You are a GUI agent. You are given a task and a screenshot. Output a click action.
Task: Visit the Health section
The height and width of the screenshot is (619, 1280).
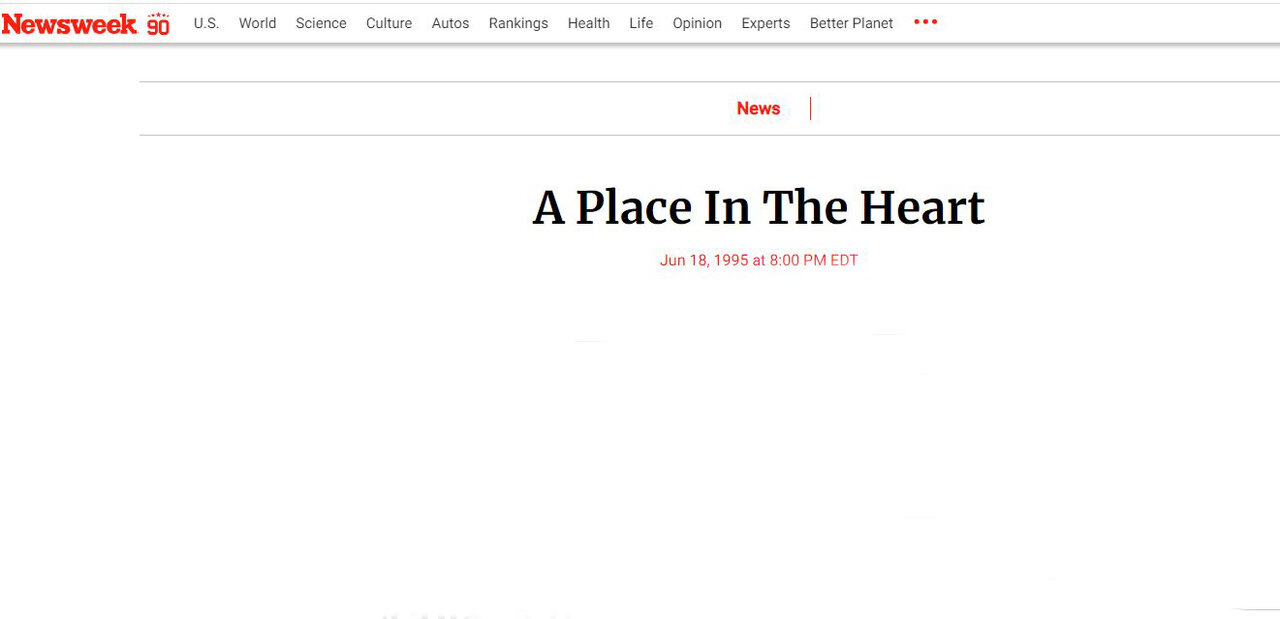click(588, 23)
